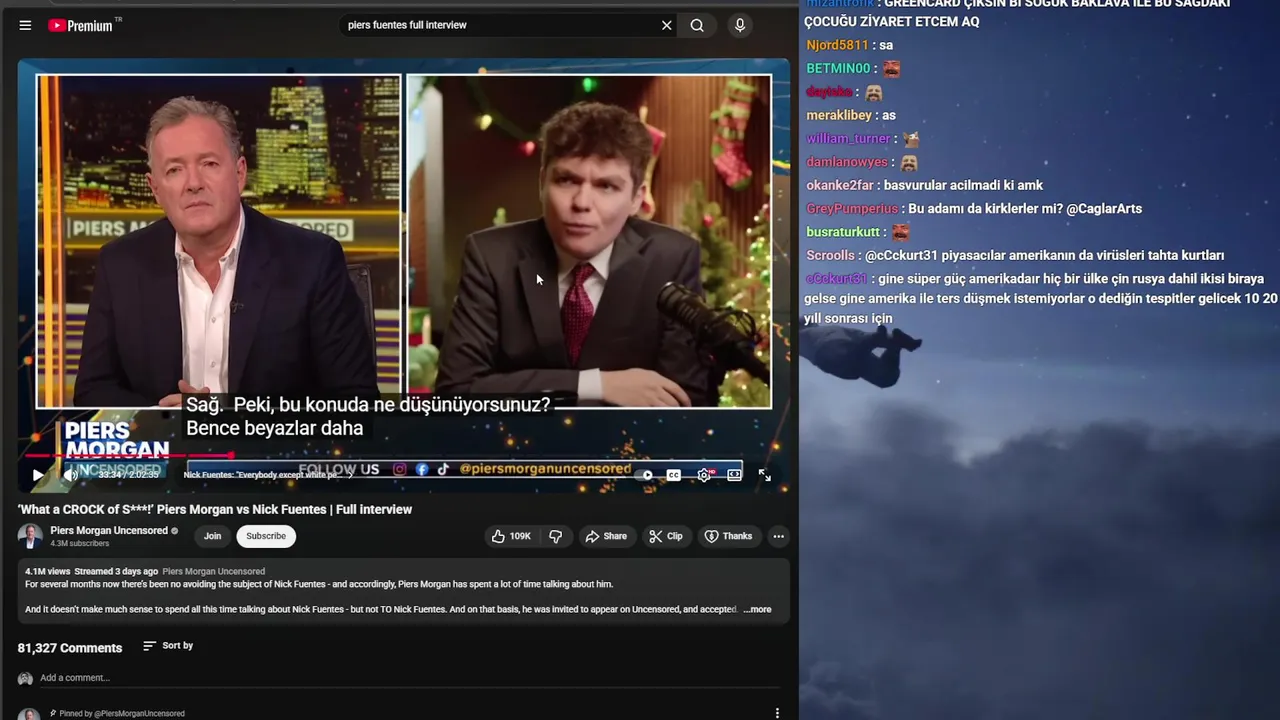Click chat username william_turner
Screen dimensions: 1280x720
tap(848, 138)
